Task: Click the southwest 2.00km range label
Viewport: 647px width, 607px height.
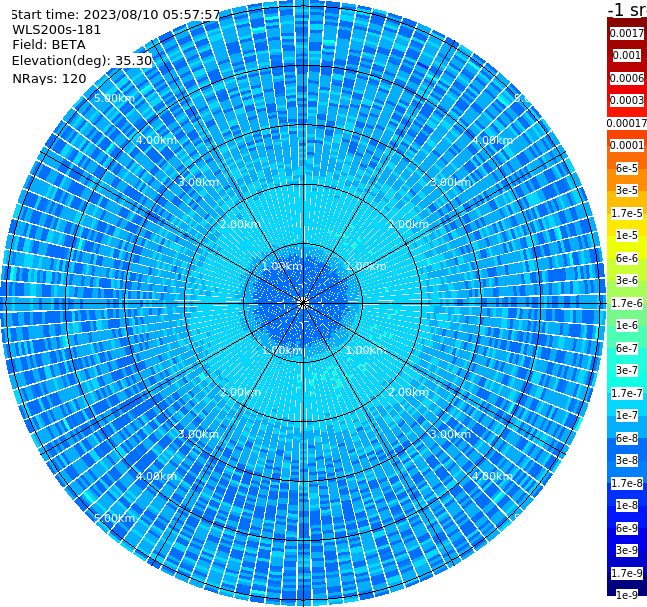Action: [x=241, y=392]
